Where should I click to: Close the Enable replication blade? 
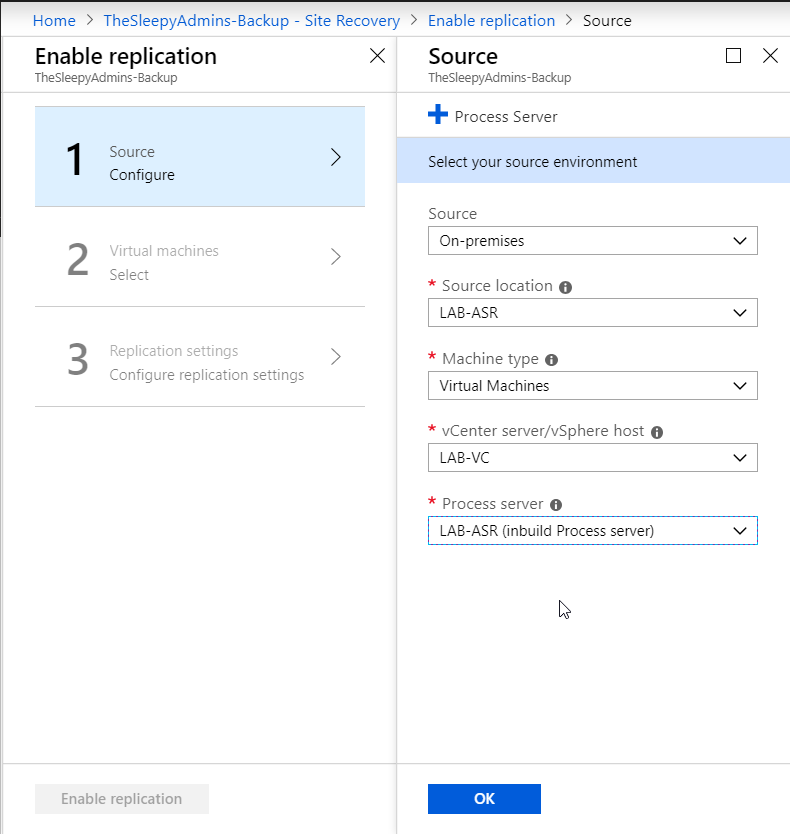[377, 56]
